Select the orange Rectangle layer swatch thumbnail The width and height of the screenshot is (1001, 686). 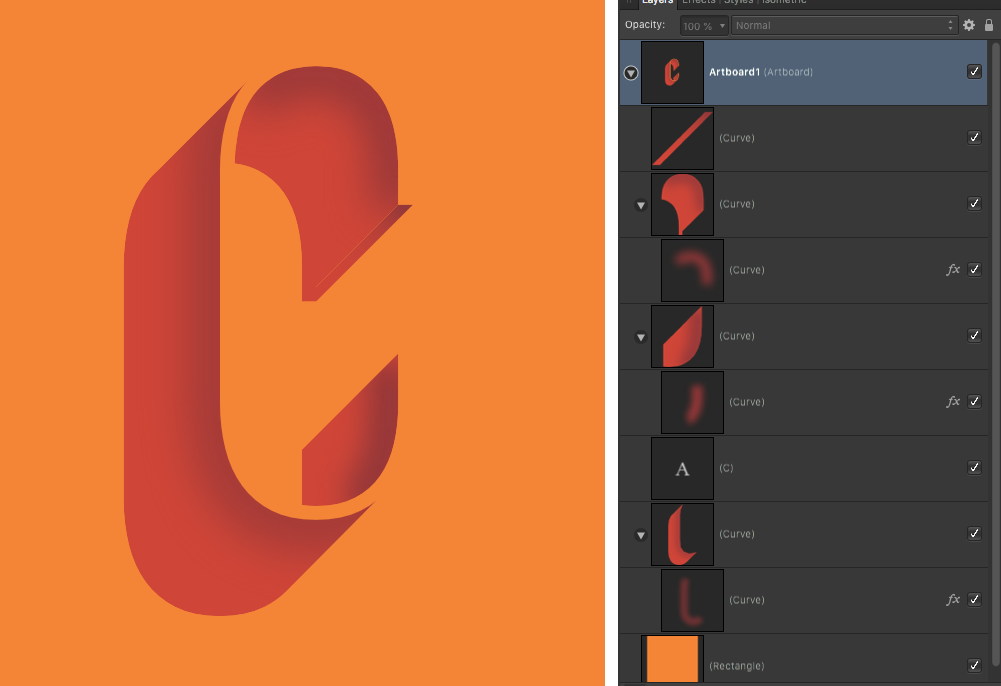tap(672, 659)
